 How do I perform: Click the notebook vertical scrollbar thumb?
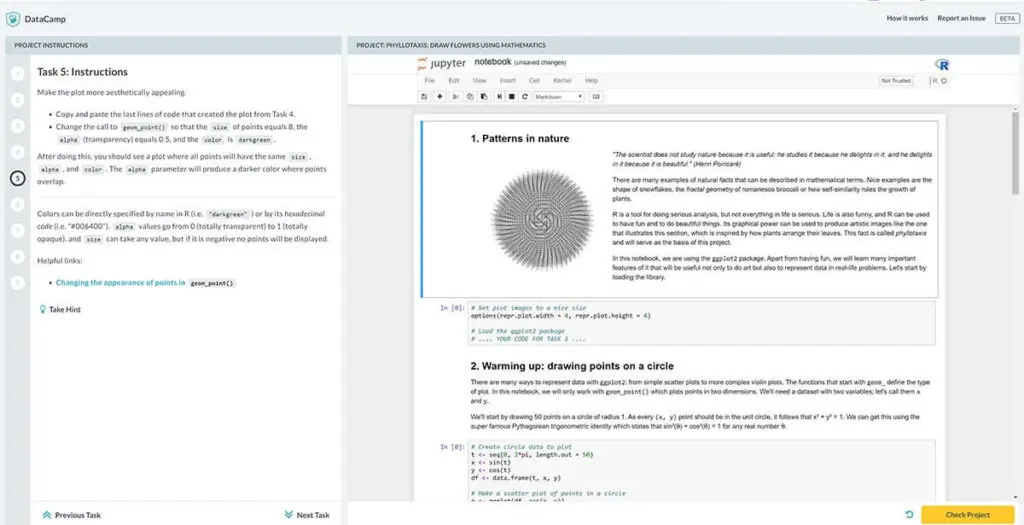click(1015, 153)
